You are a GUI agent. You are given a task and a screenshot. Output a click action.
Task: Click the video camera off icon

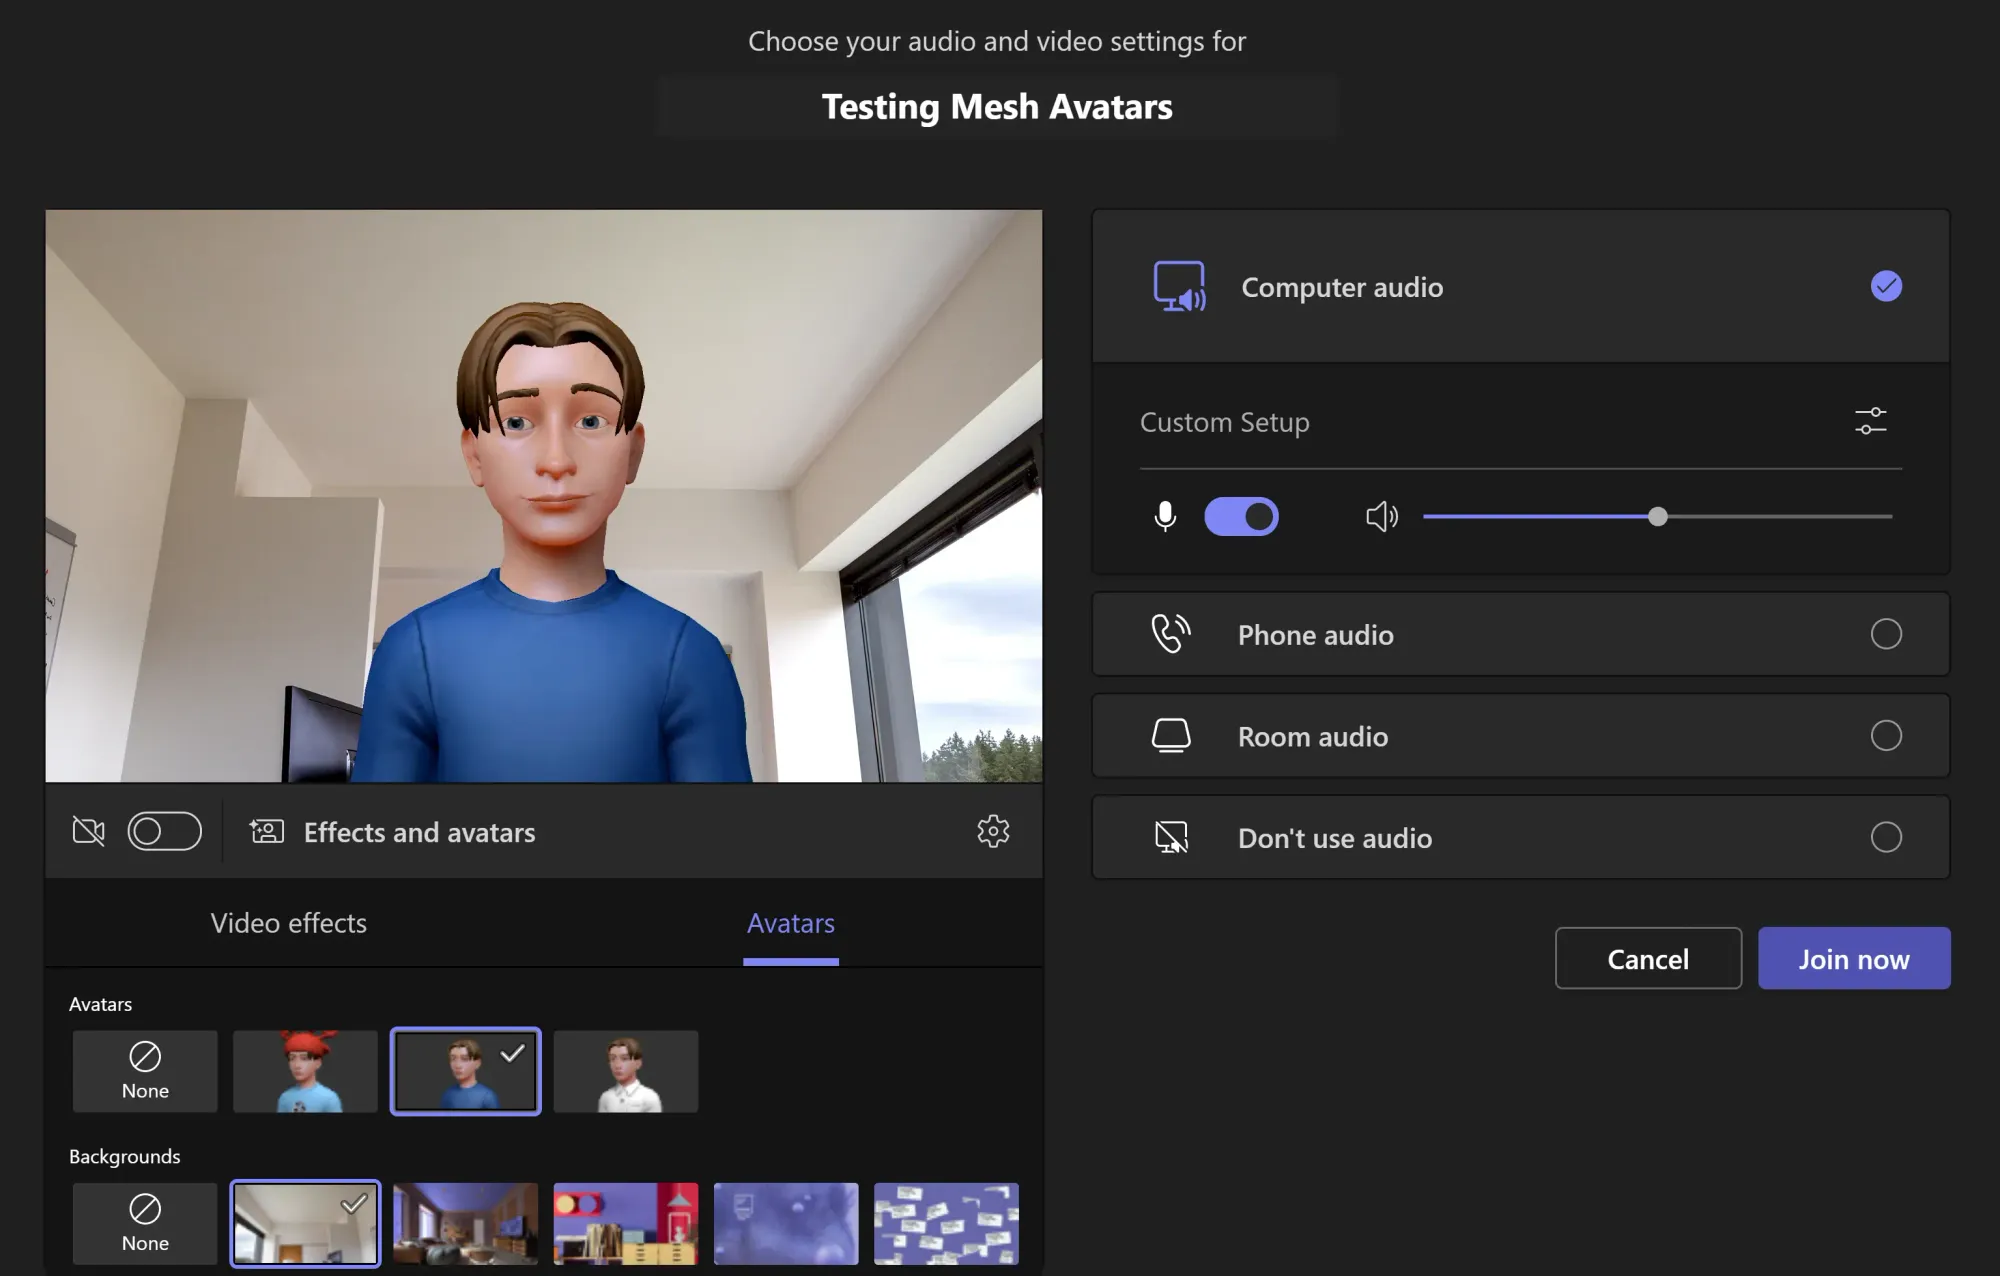coord(87,830)
